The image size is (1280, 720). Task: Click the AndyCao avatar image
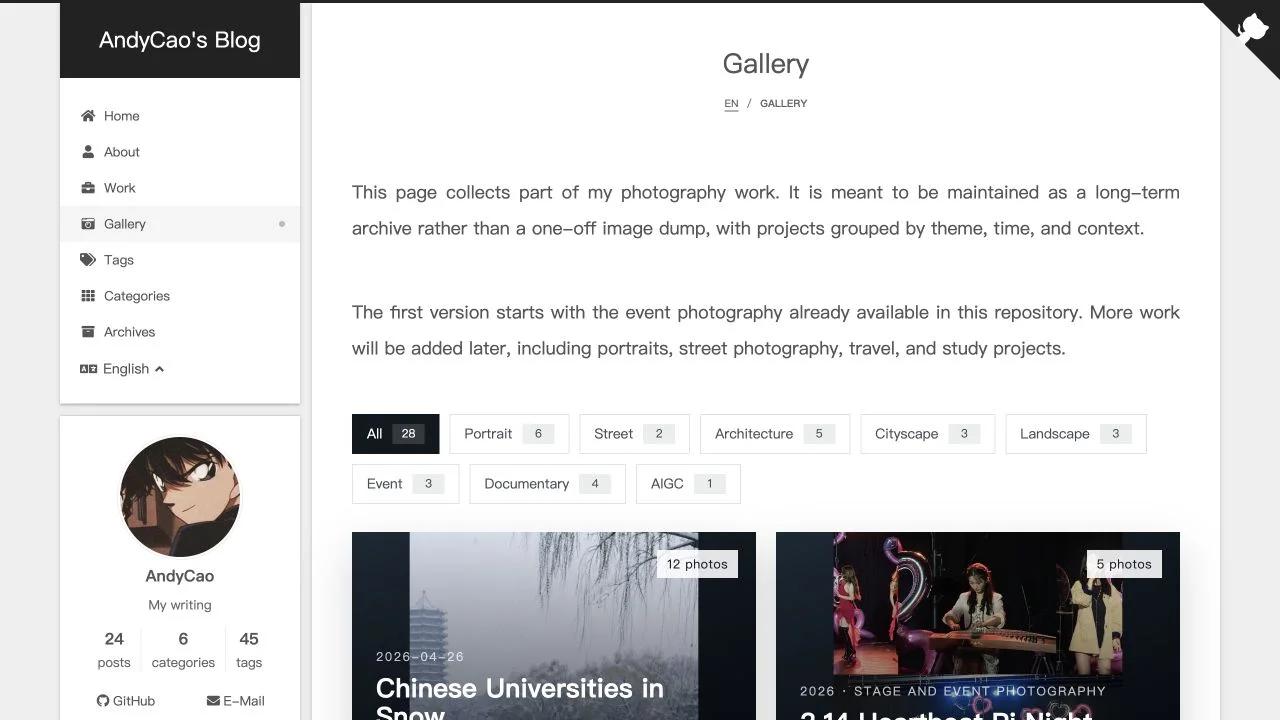point(180,497)
